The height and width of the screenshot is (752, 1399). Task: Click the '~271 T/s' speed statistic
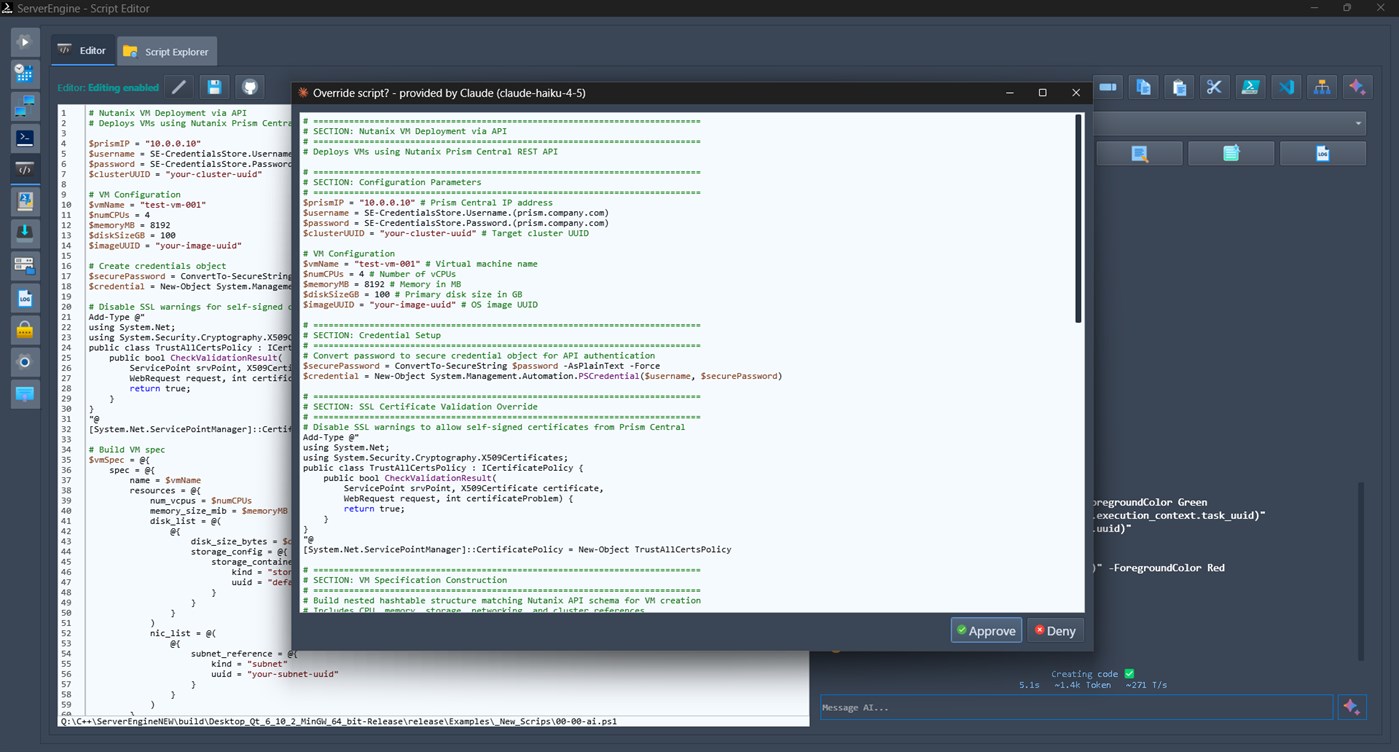pos(1146,685)
